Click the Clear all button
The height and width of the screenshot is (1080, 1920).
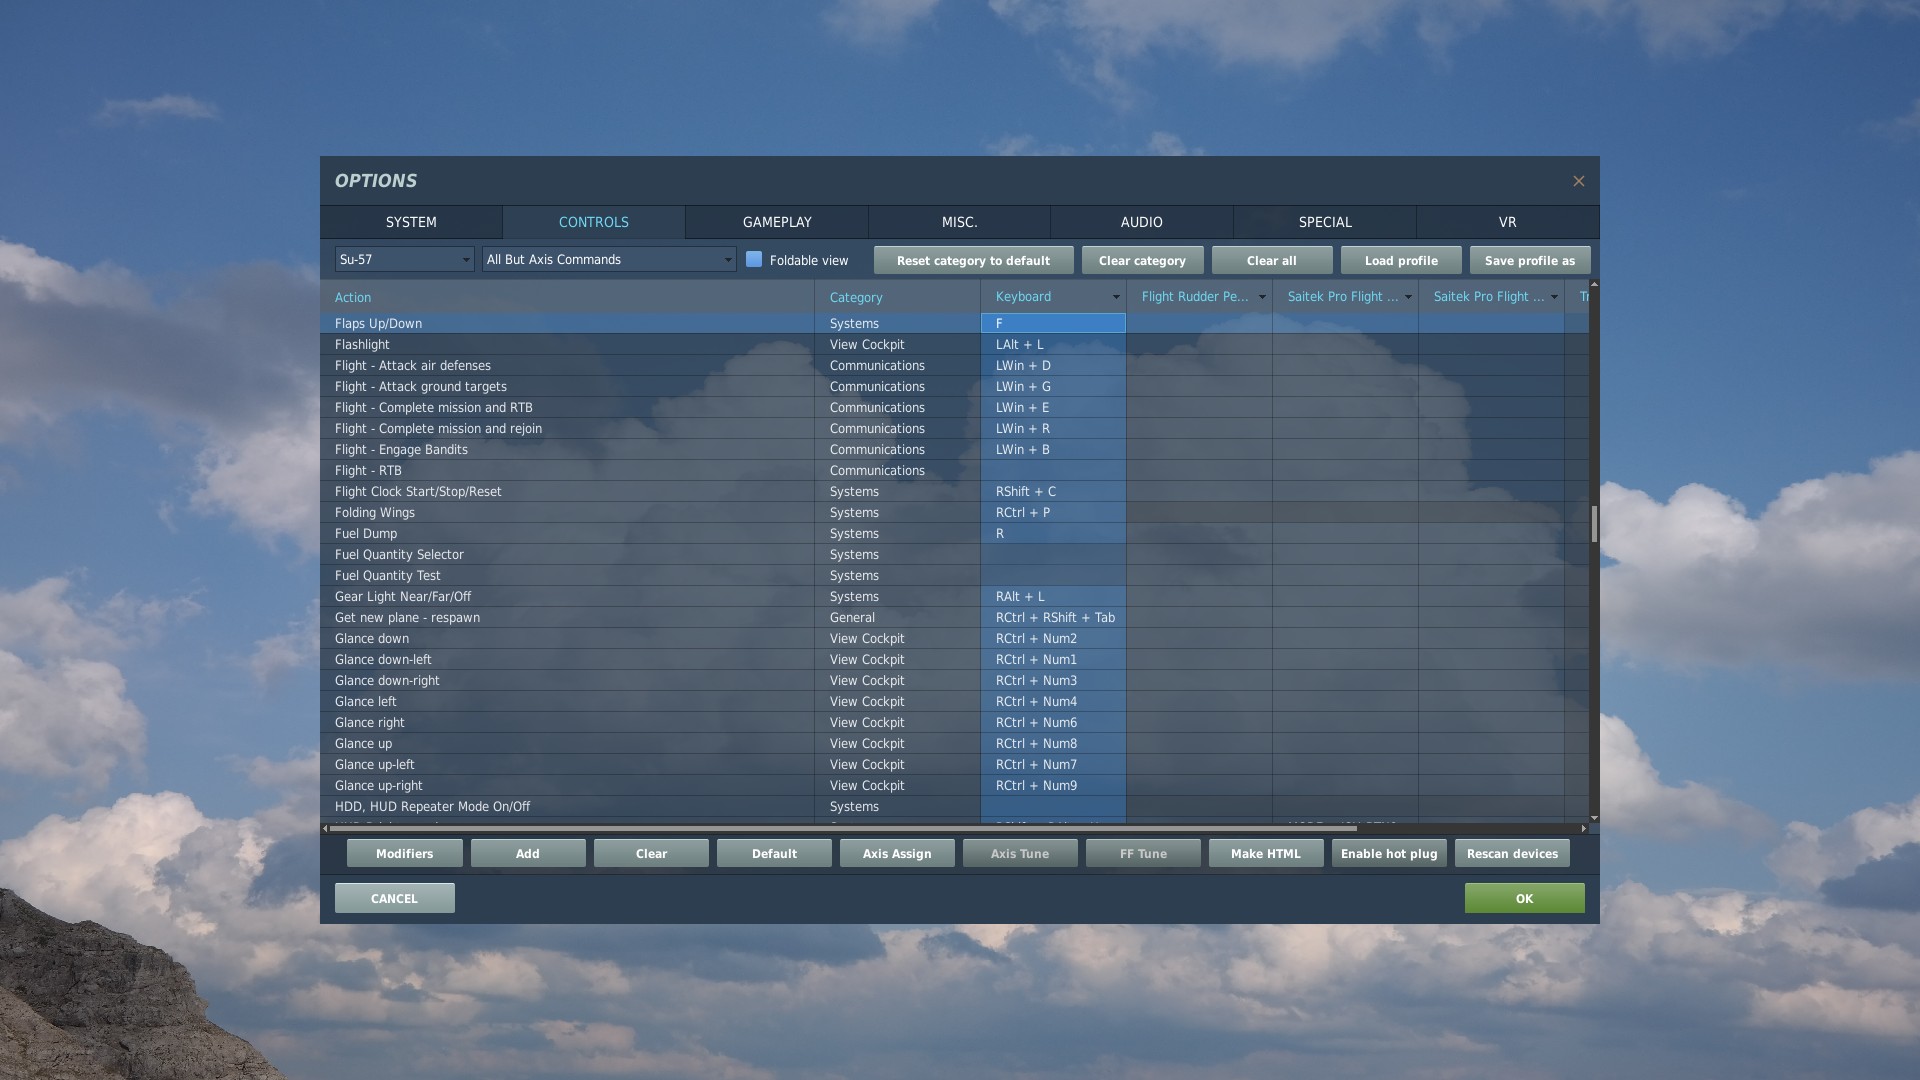(x=1272, y=260)
